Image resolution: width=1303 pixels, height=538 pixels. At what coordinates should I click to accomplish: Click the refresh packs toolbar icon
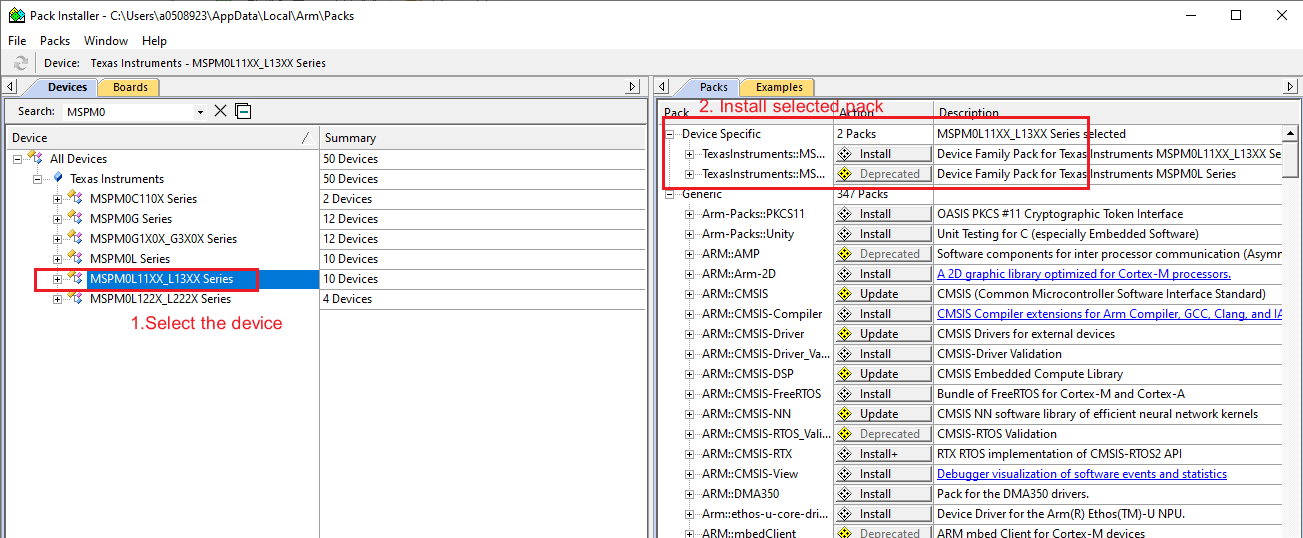coord(21,63)
